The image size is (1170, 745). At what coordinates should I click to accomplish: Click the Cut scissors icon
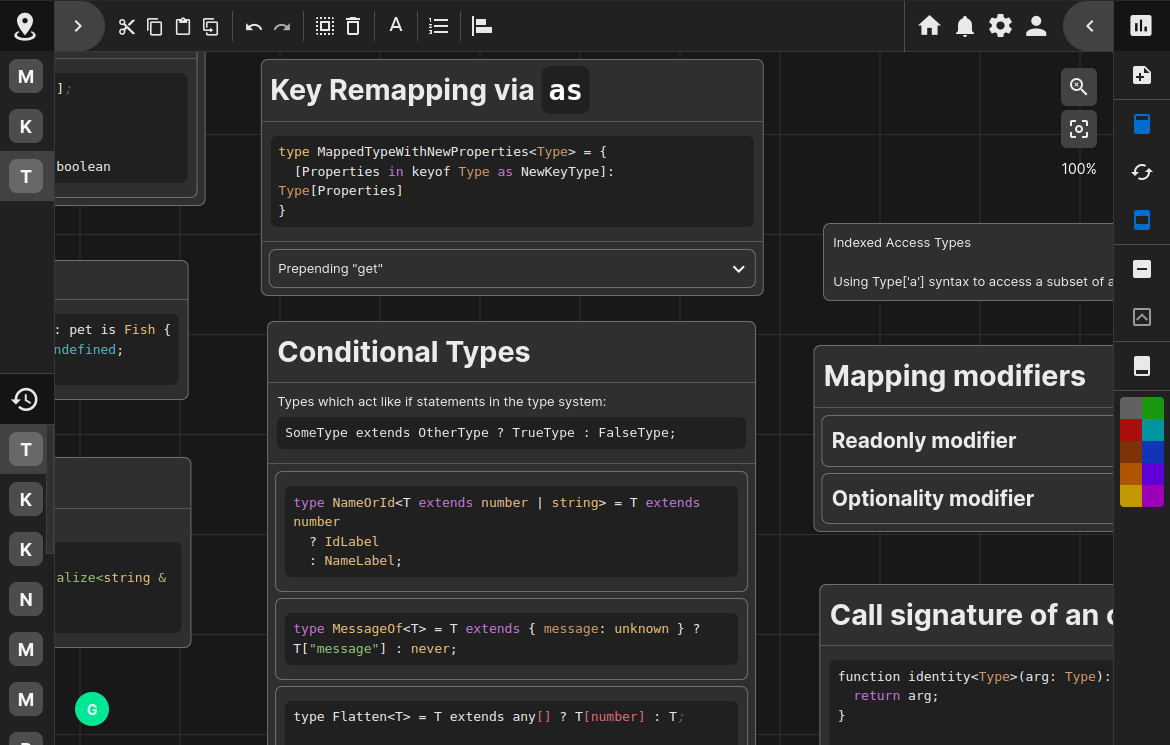click(126, 27)
